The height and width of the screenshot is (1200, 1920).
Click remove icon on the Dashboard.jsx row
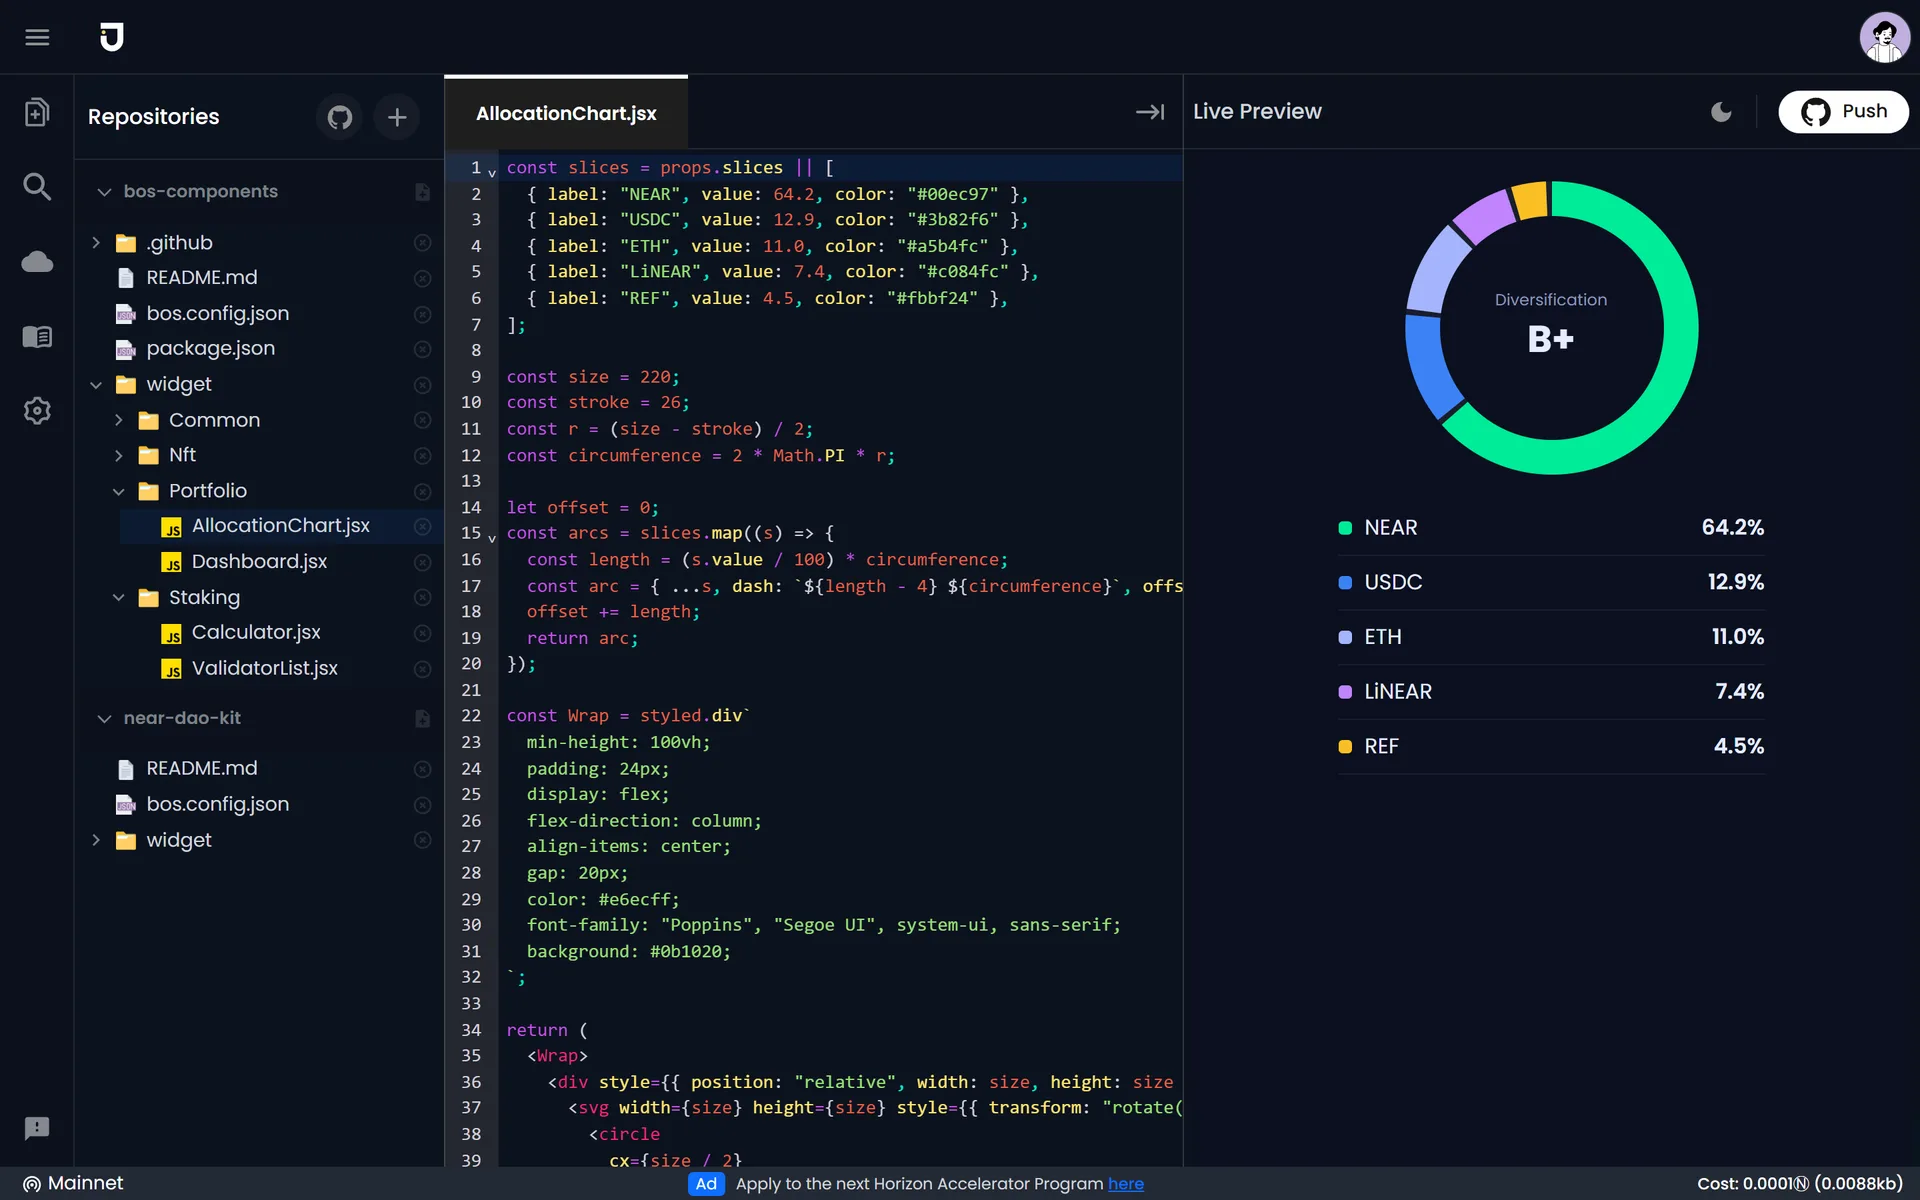pos(422,562)
